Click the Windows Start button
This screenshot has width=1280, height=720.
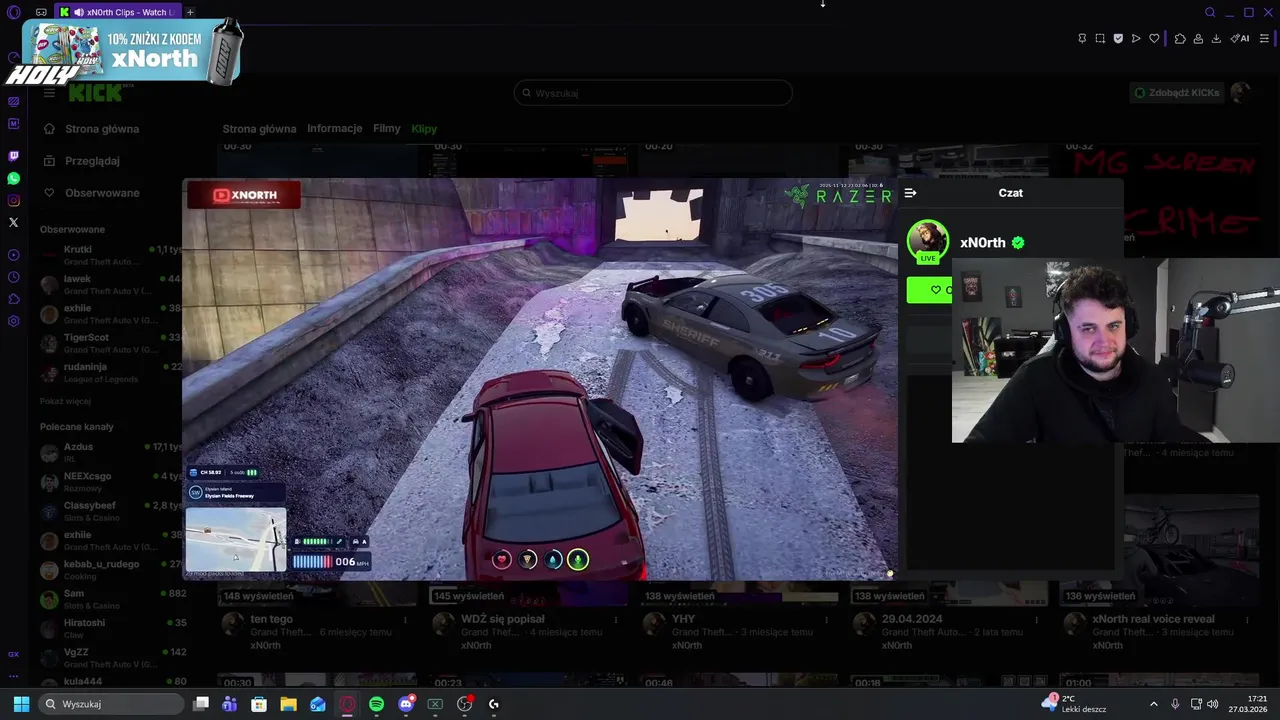[21, 704]
